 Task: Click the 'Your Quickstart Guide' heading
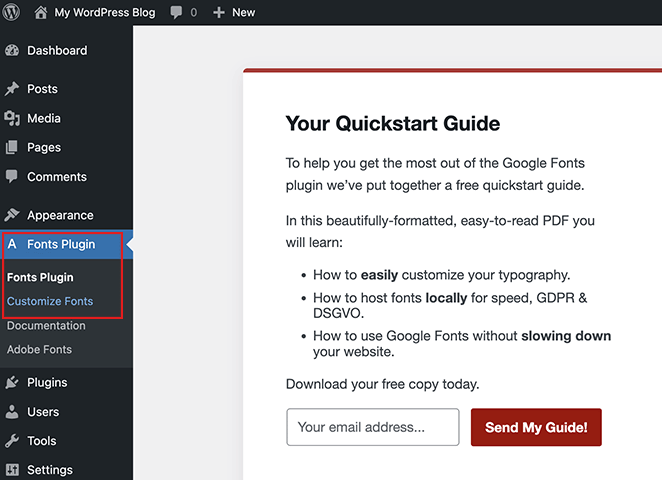[x=393, y=124]
